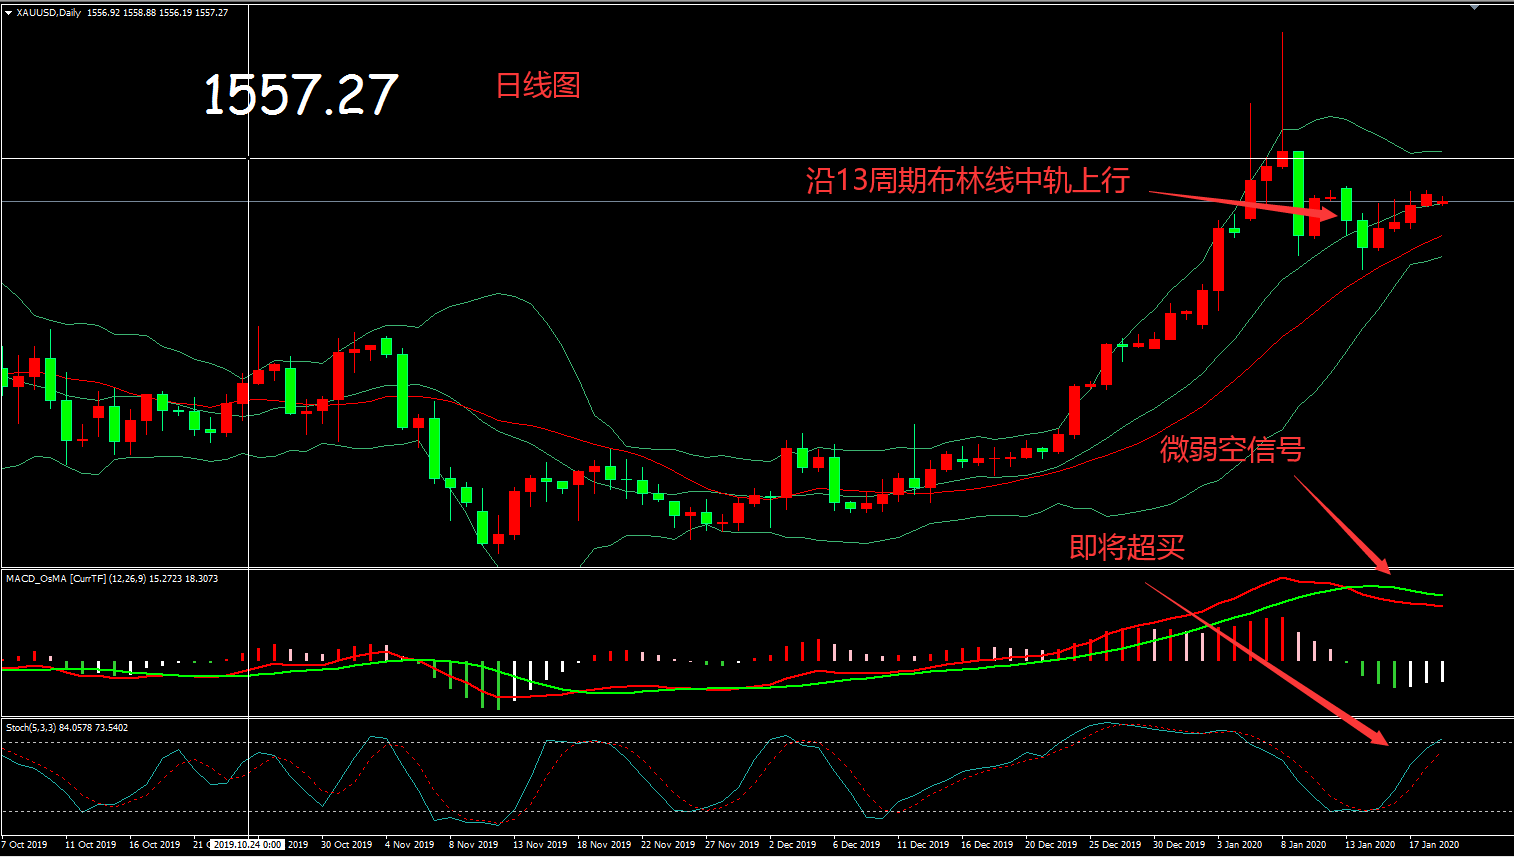The height and width of the screenshot is (858, 1514).
Task: Click the 22 Nov 2019 date on time axis
Action: tap(668, 845)
